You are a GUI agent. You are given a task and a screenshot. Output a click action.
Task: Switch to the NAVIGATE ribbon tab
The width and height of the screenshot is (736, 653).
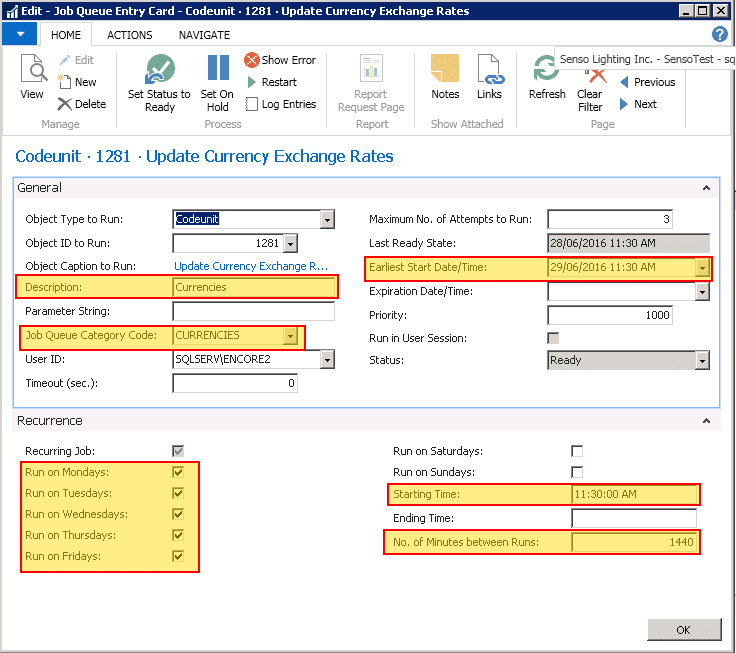click(204, 35)
